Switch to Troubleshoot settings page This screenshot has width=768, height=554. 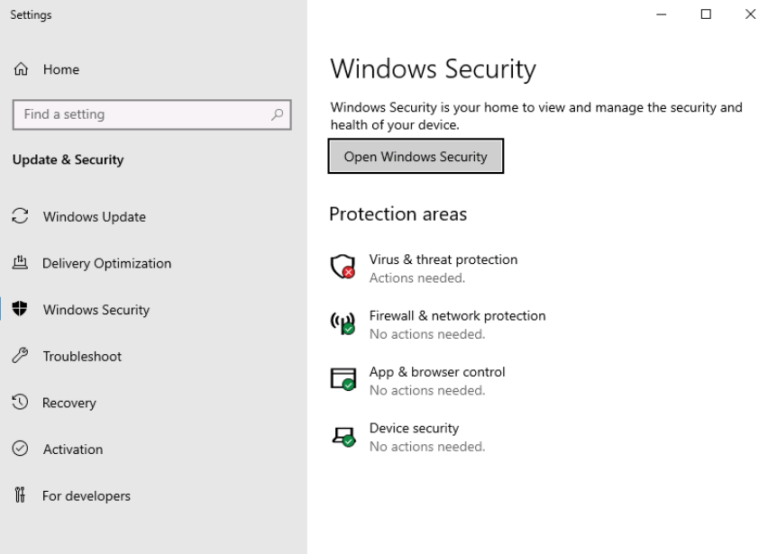82,356
